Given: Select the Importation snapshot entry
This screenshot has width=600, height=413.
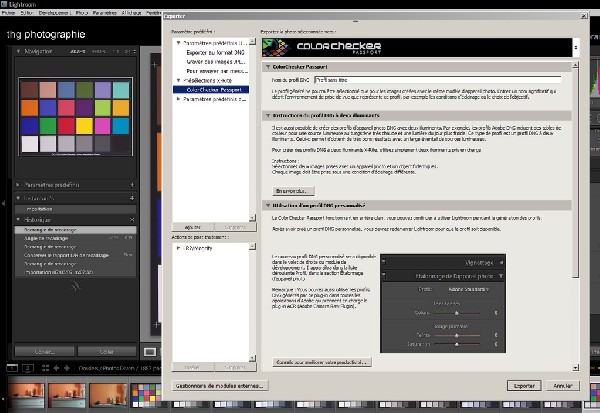Looking at the screenshot, I should point(75,209).
